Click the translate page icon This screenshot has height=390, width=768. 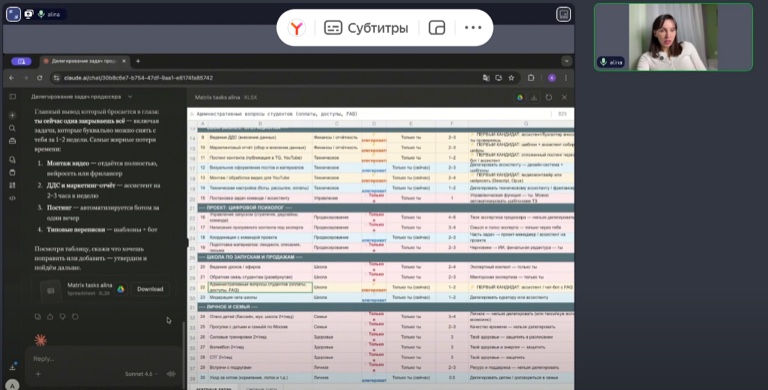(486, 78)
